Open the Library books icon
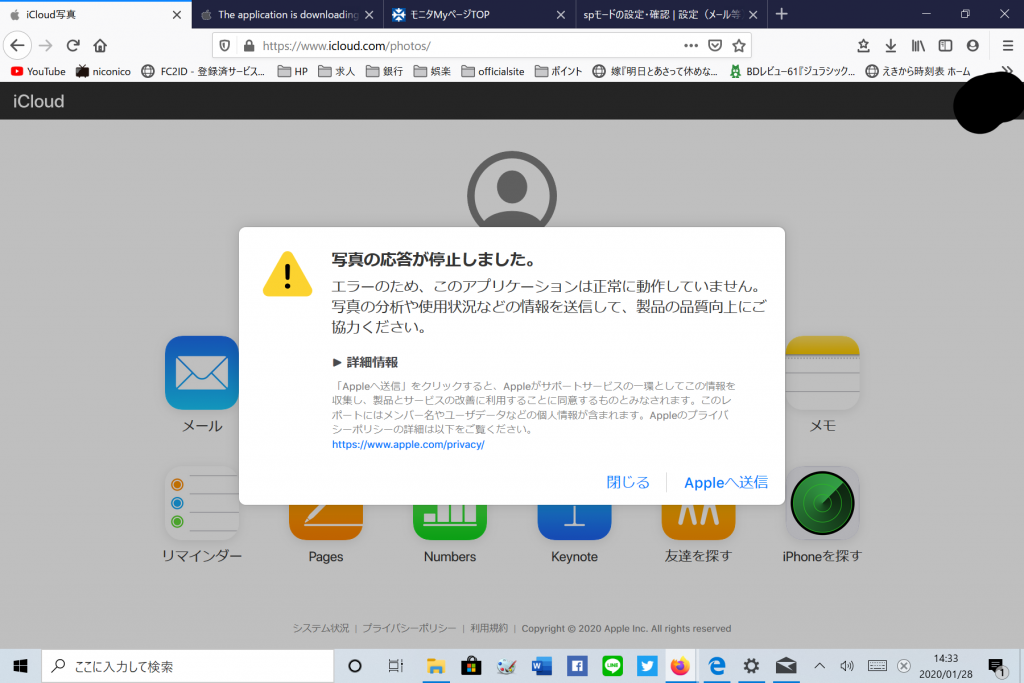The image size is (1024, 683). 918,46
